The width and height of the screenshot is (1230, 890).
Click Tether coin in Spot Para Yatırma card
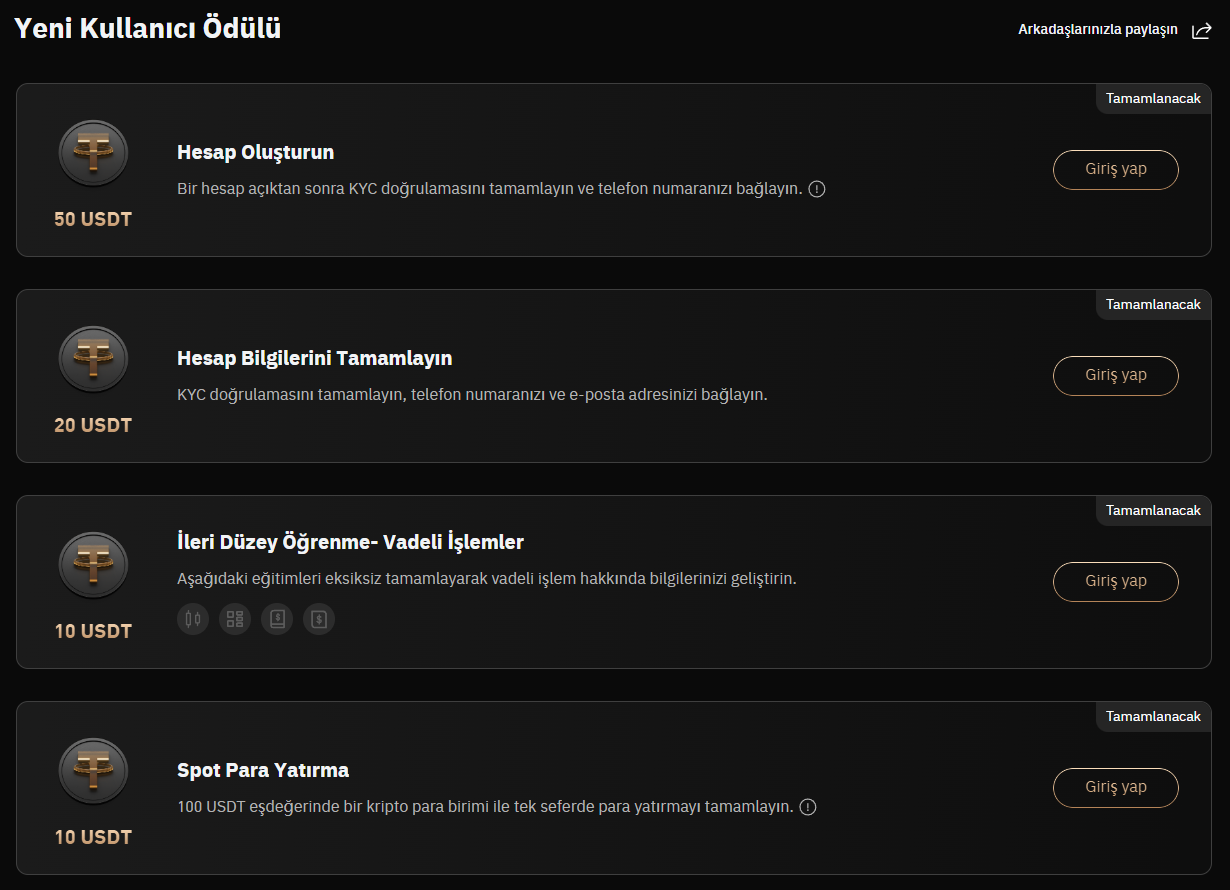pos(93,772)
